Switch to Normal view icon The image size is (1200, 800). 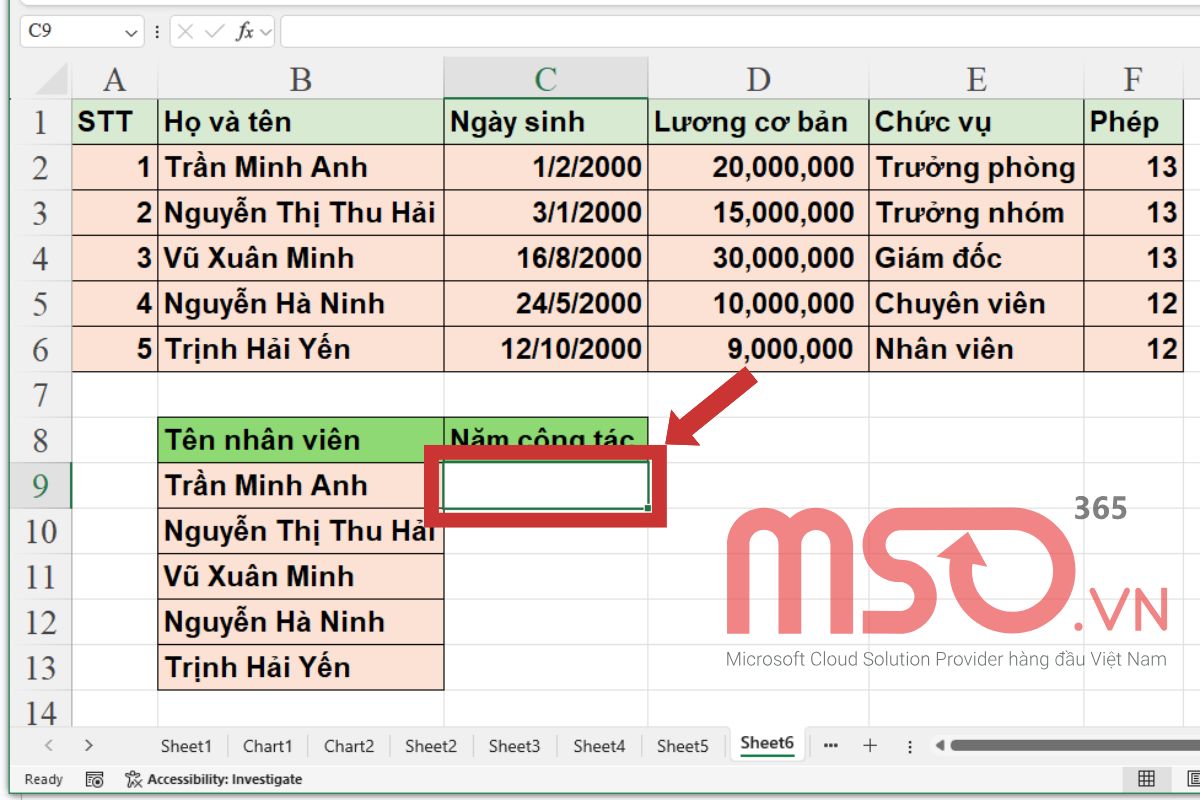1146,779
